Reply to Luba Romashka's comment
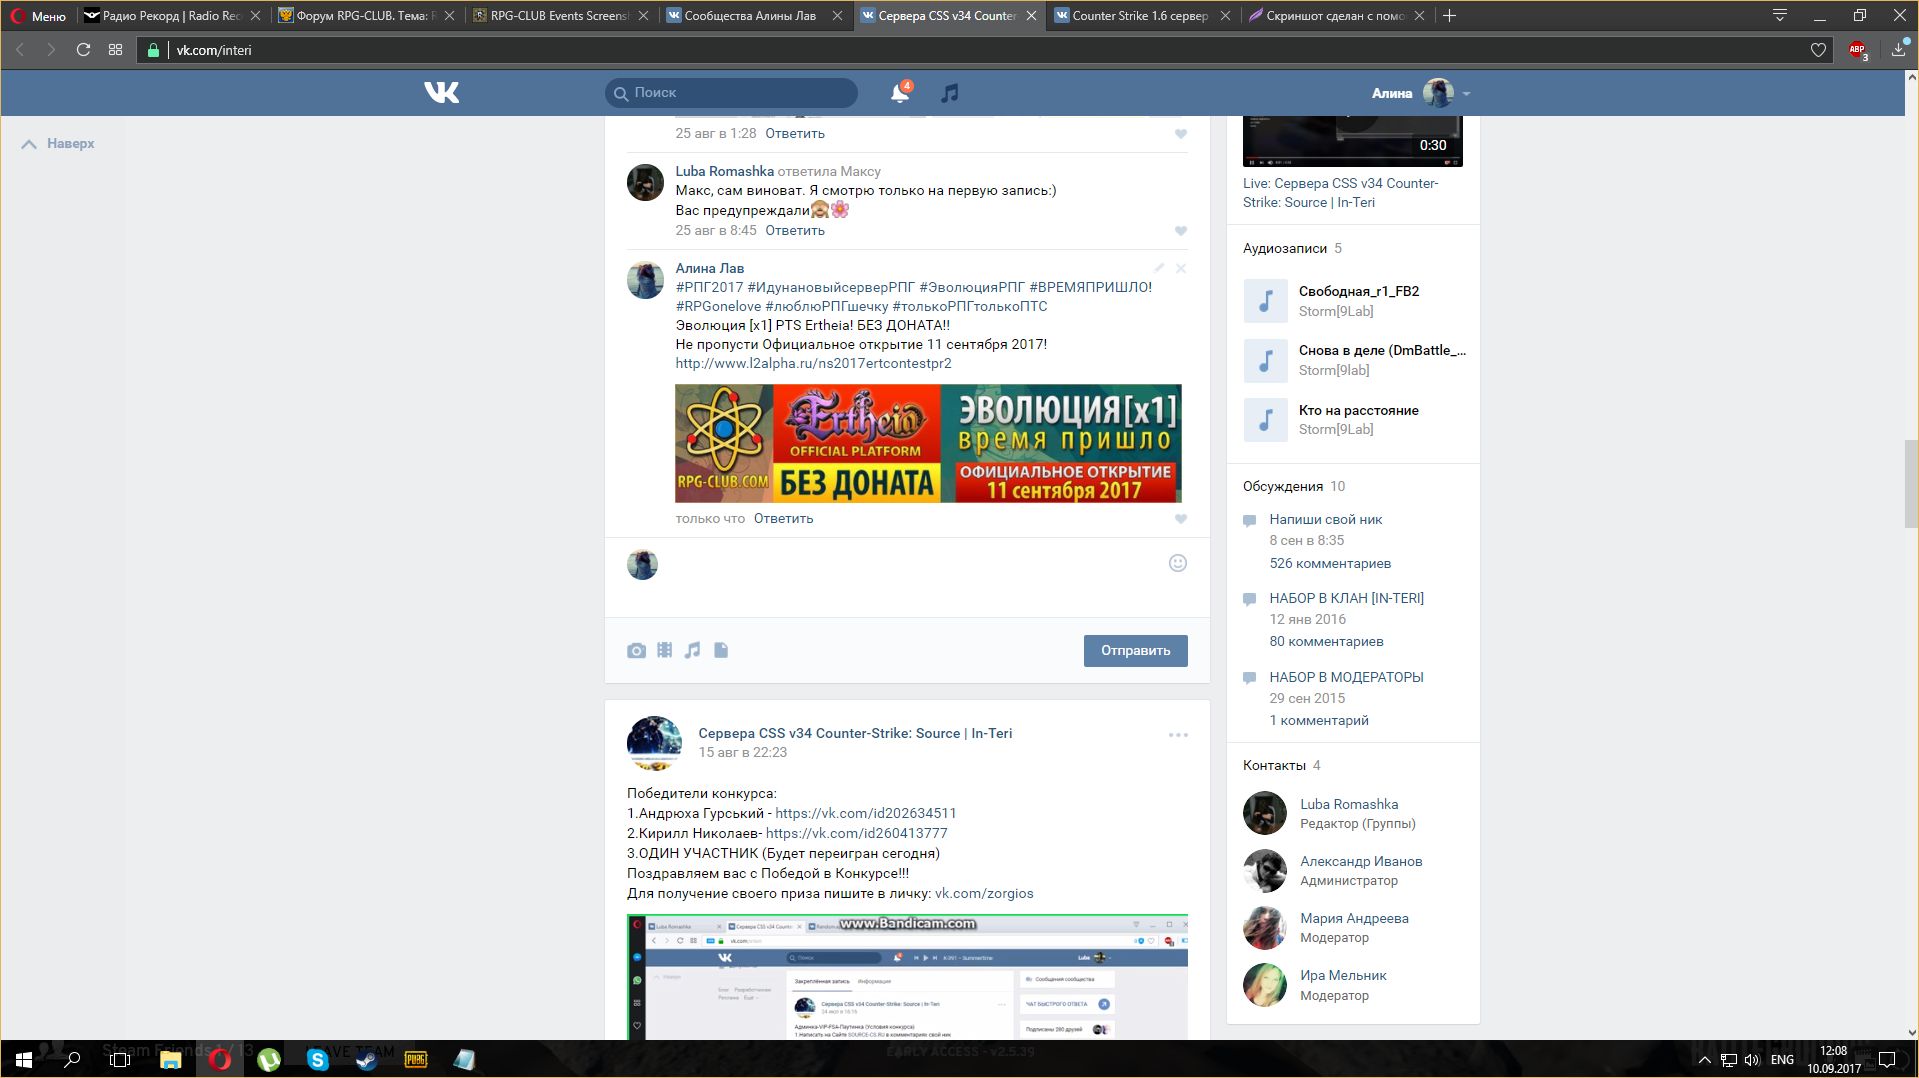 click(795, 231)
